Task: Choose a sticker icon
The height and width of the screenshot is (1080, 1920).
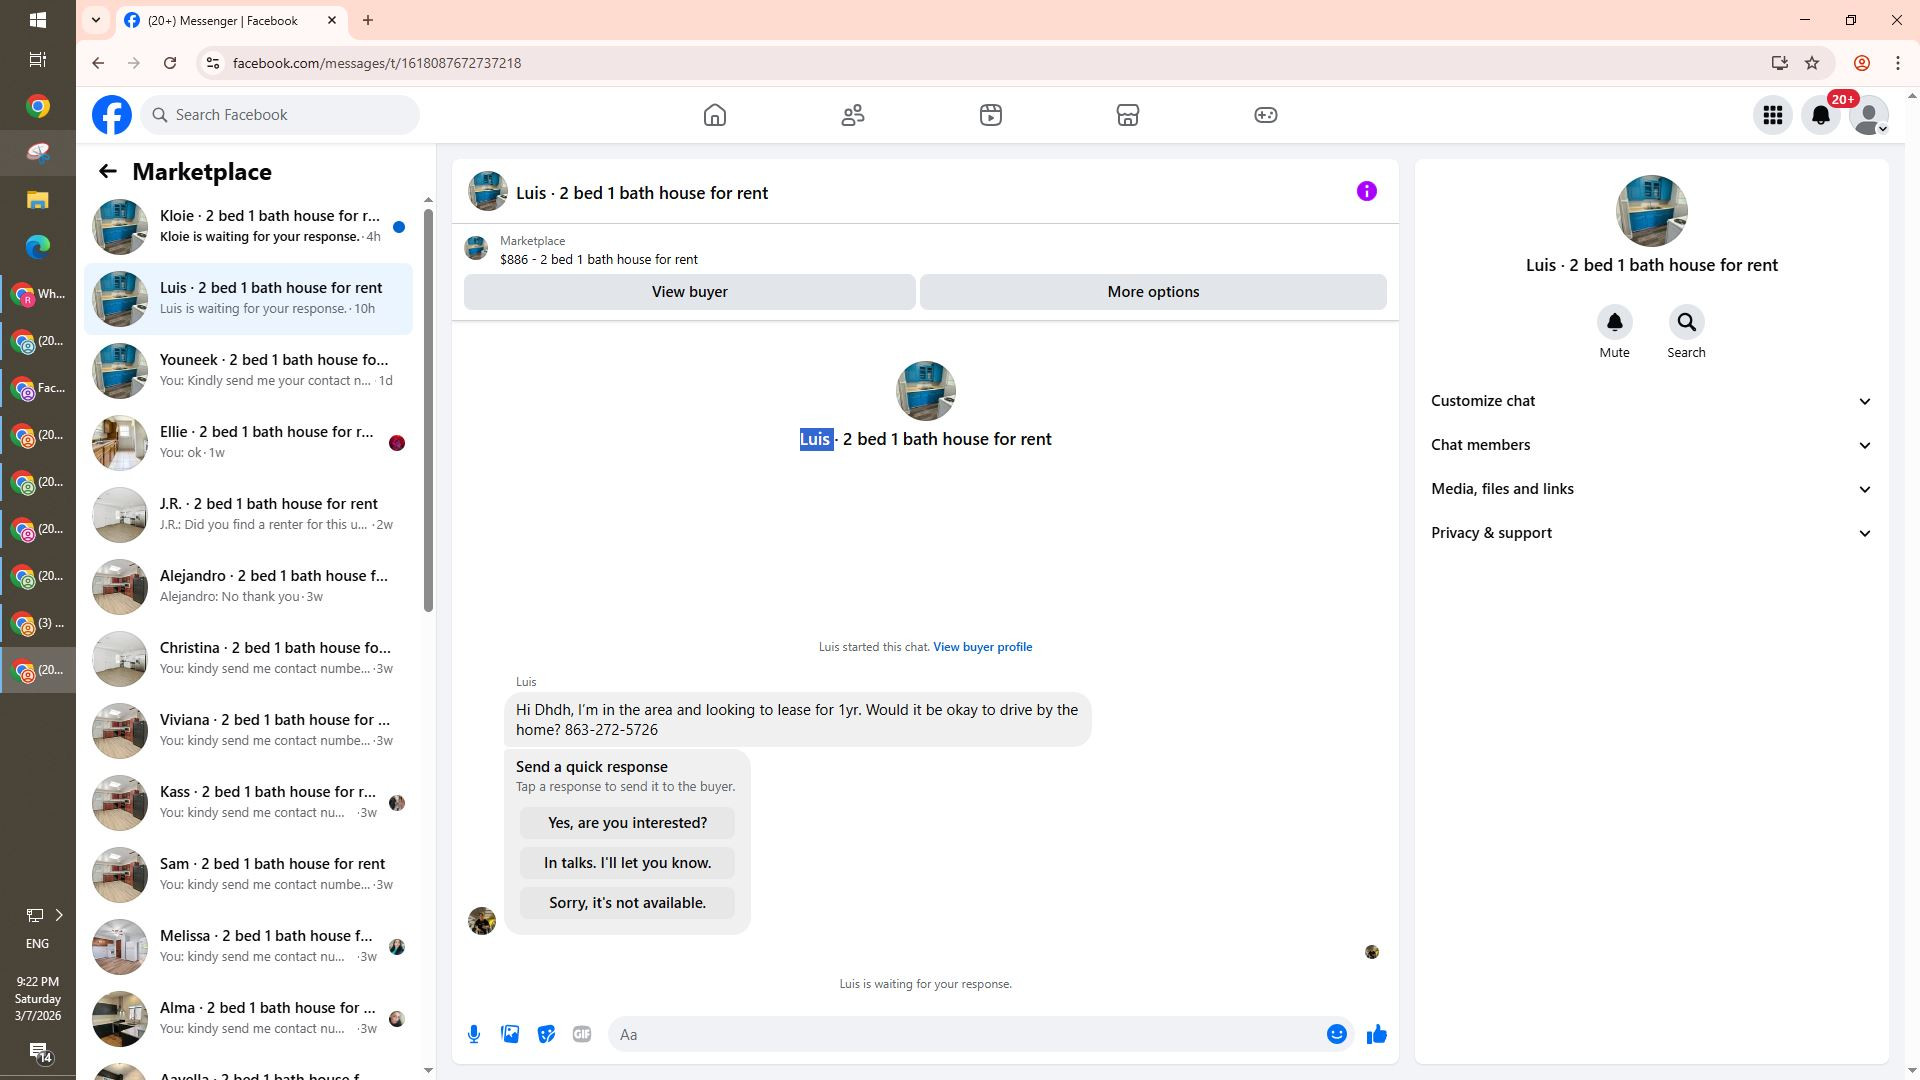Action: click(x=546, y=1035)
